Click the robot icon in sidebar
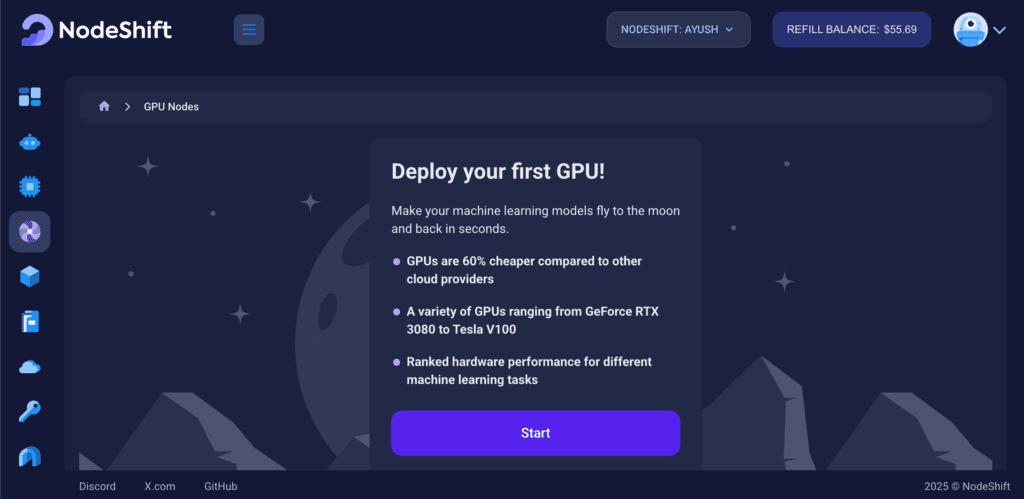The image size is (1024, 499). click(x=30, y=142)
